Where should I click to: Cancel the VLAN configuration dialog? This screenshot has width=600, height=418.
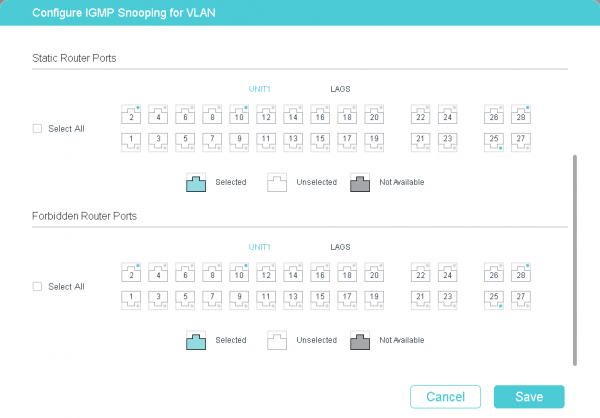445,397
